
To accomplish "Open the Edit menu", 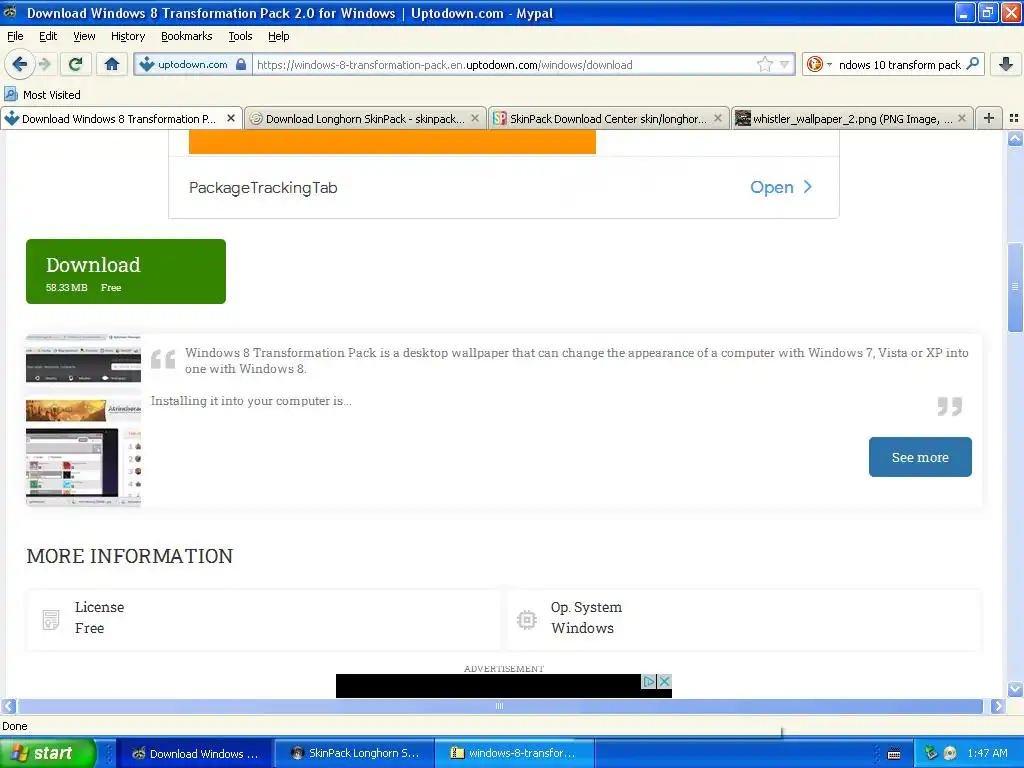I will (48, 36).
